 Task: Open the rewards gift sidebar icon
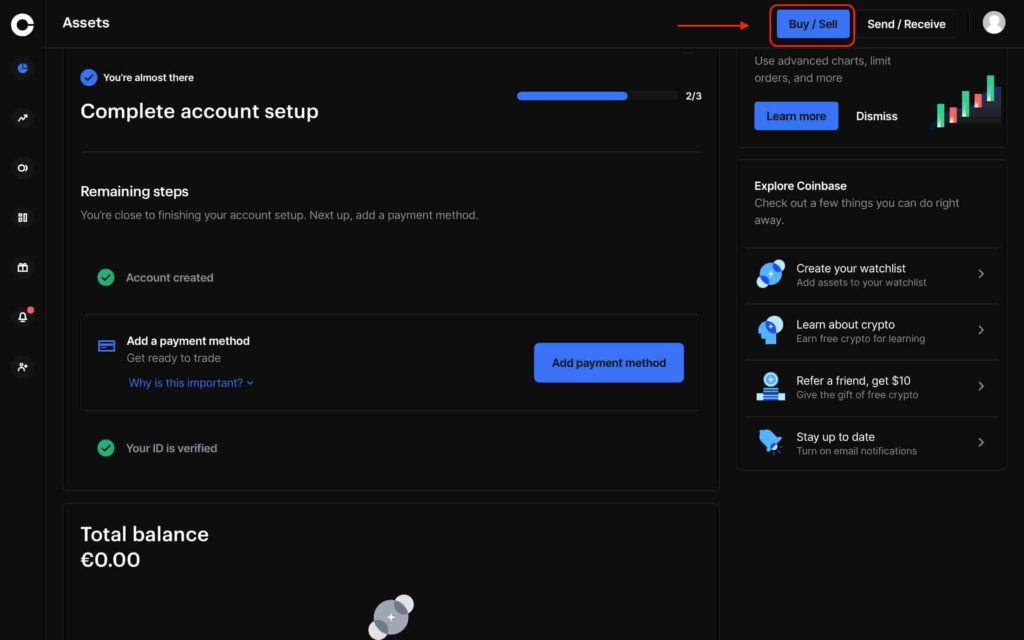pos(23,267)
